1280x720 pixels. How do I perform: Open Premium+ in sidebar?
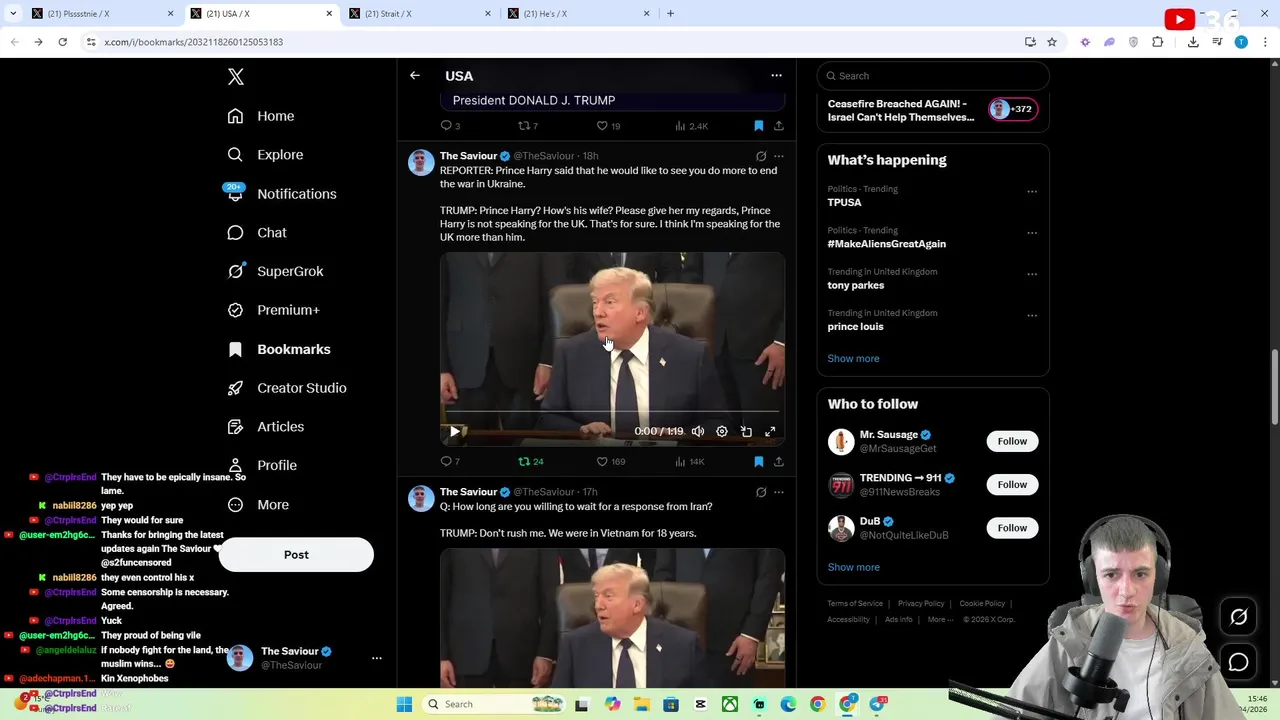tap(273, 310)
